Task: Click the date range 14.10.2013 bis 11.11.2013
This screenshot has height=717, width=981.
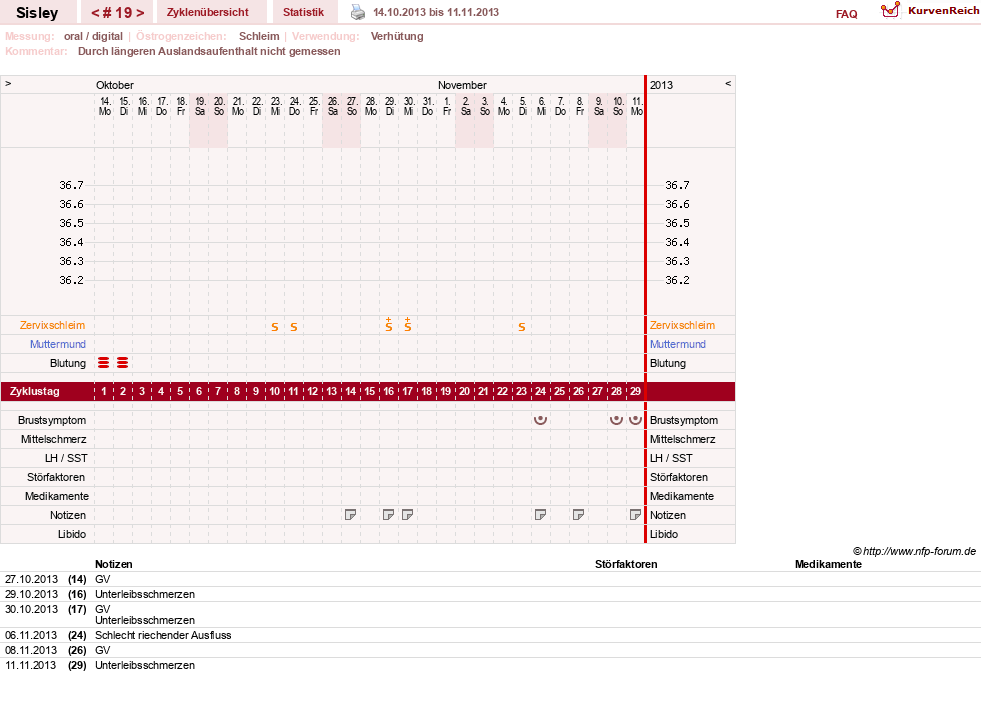Action: click(x=436, y=12)
